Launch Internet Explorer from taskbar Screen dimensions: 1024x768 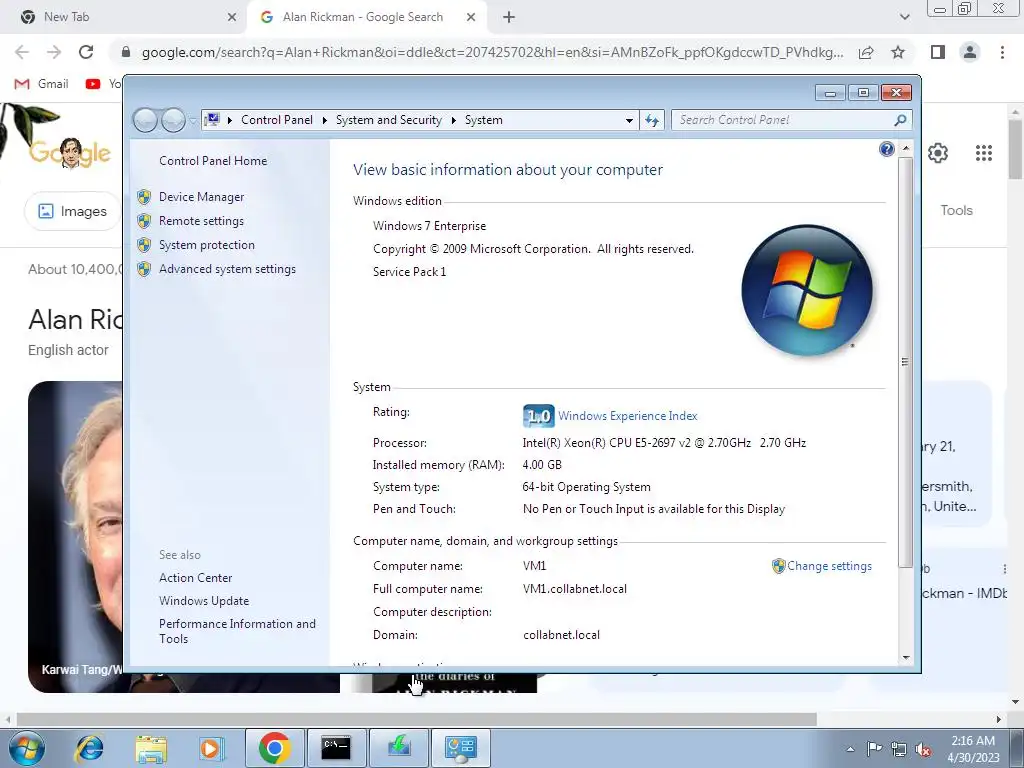(89, 748)
